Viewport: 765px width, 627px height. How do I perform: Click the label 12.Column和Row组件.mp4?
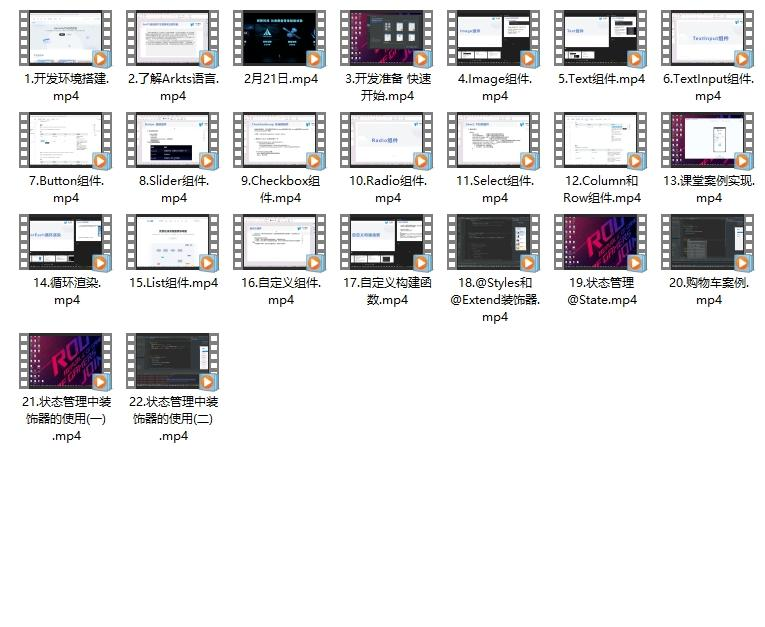point(602,189)
